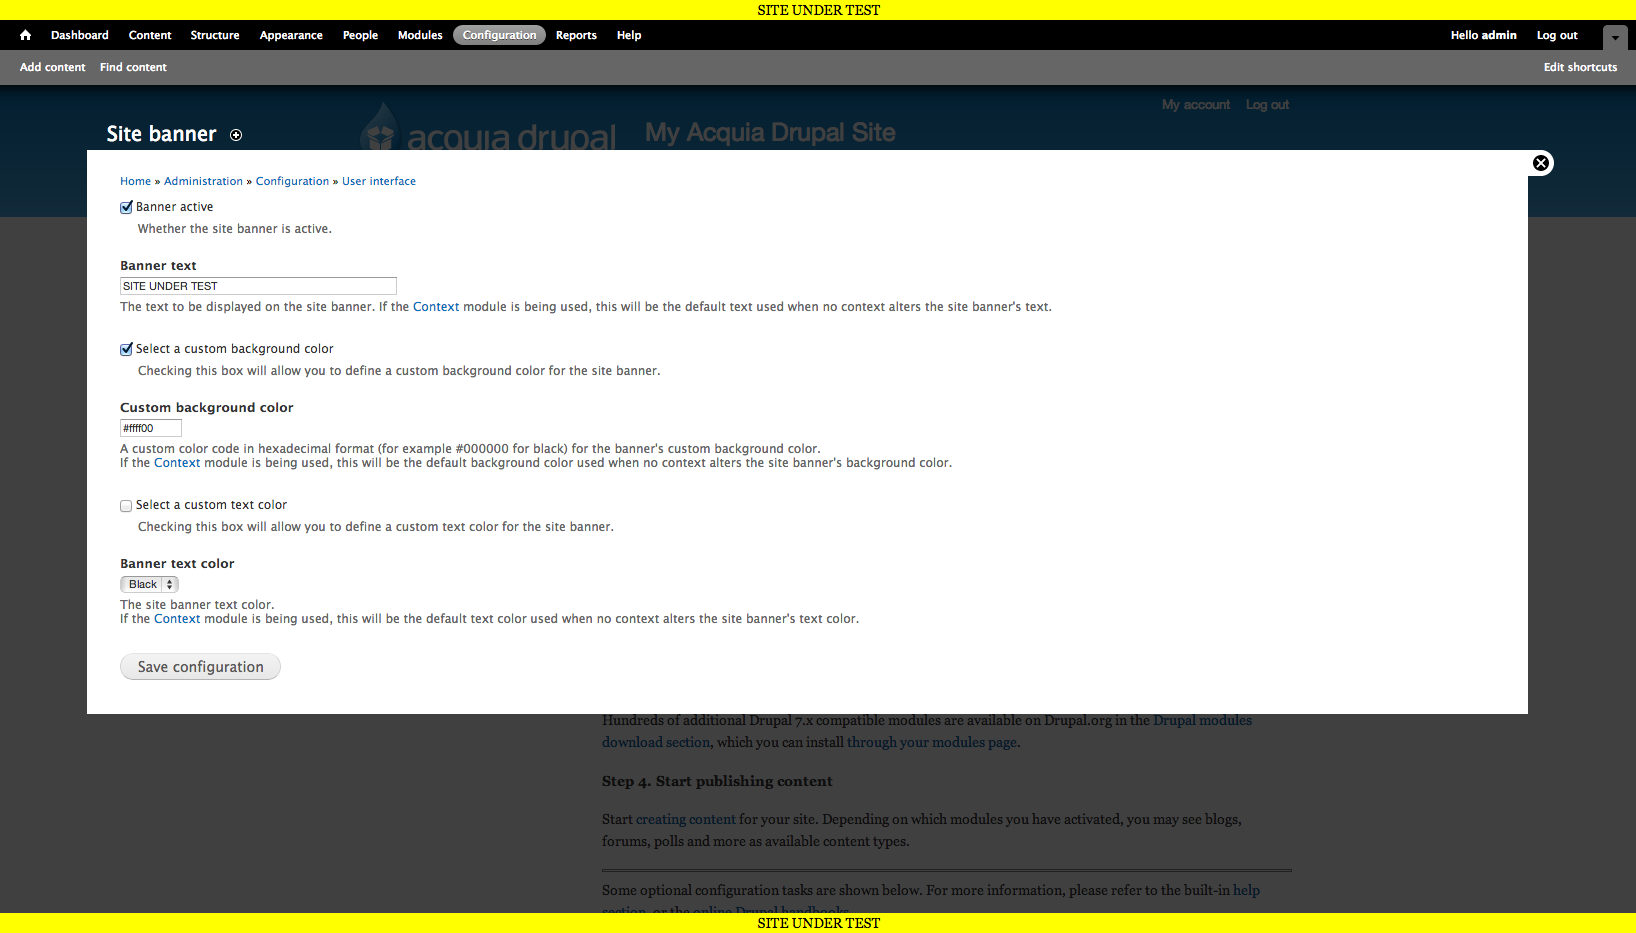Click the 'Banner text color' label

tap(177, 564)
